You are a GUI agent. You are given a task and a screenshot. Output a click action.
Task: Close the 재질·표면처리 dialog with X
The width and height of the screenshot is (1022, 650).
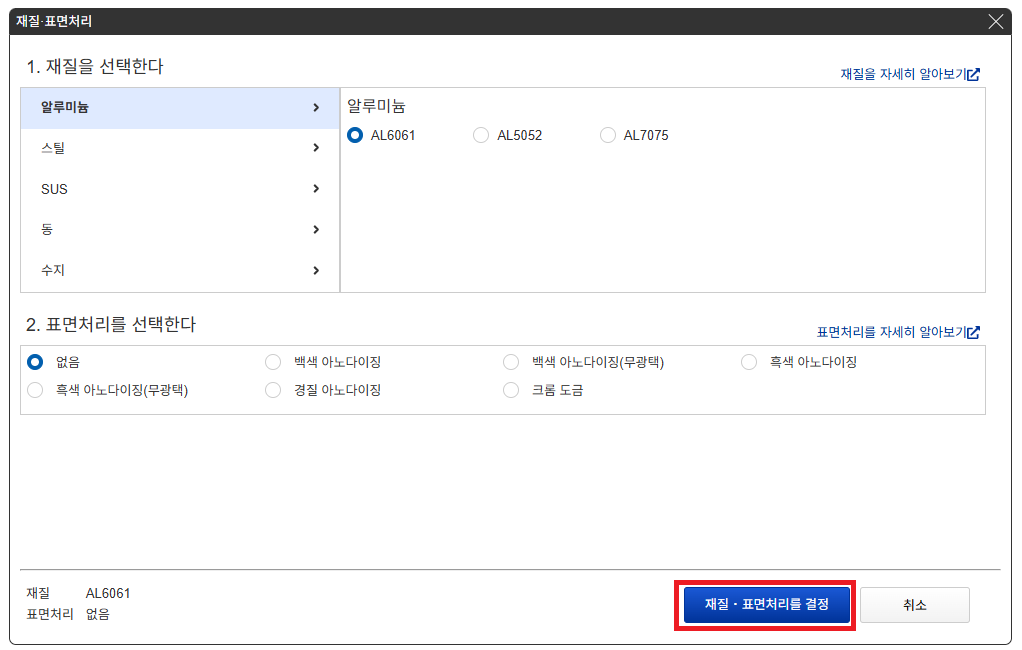click(x=996, y=21)
